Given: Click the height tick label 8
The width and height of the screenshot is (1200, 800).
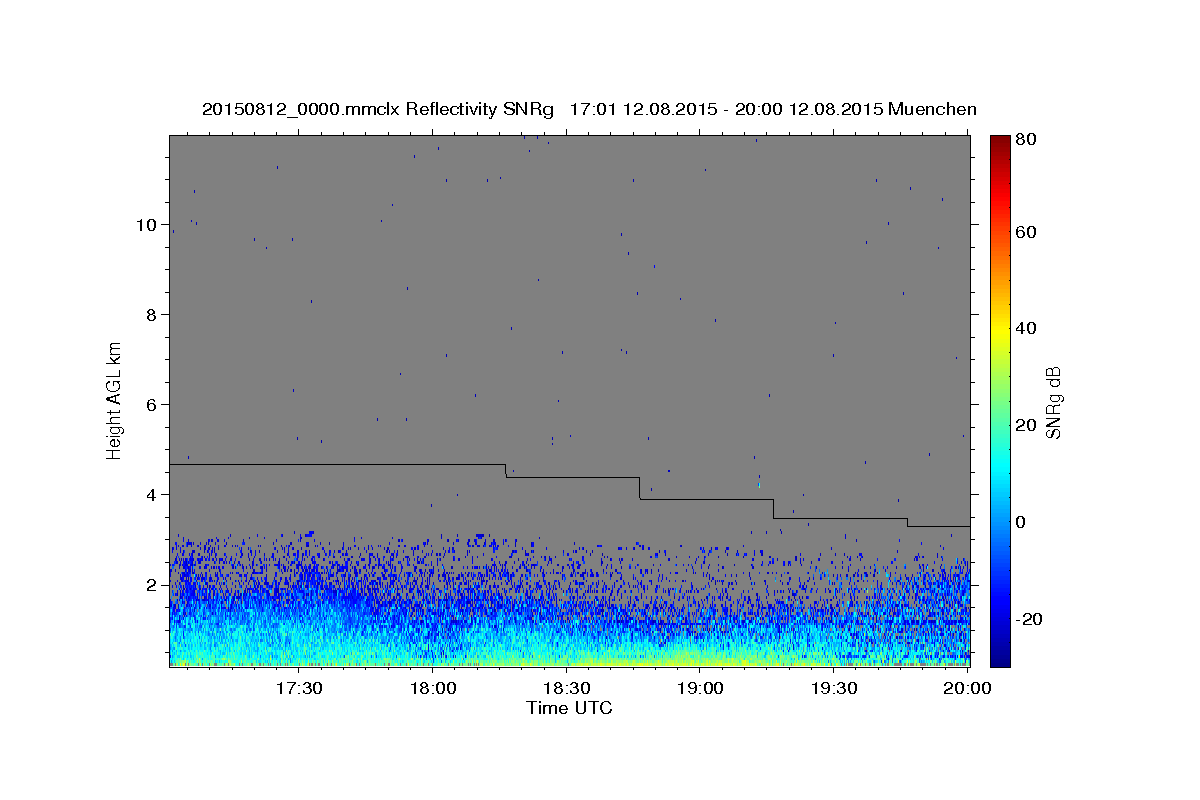Looking at the screenshot, I should point(151,315).
